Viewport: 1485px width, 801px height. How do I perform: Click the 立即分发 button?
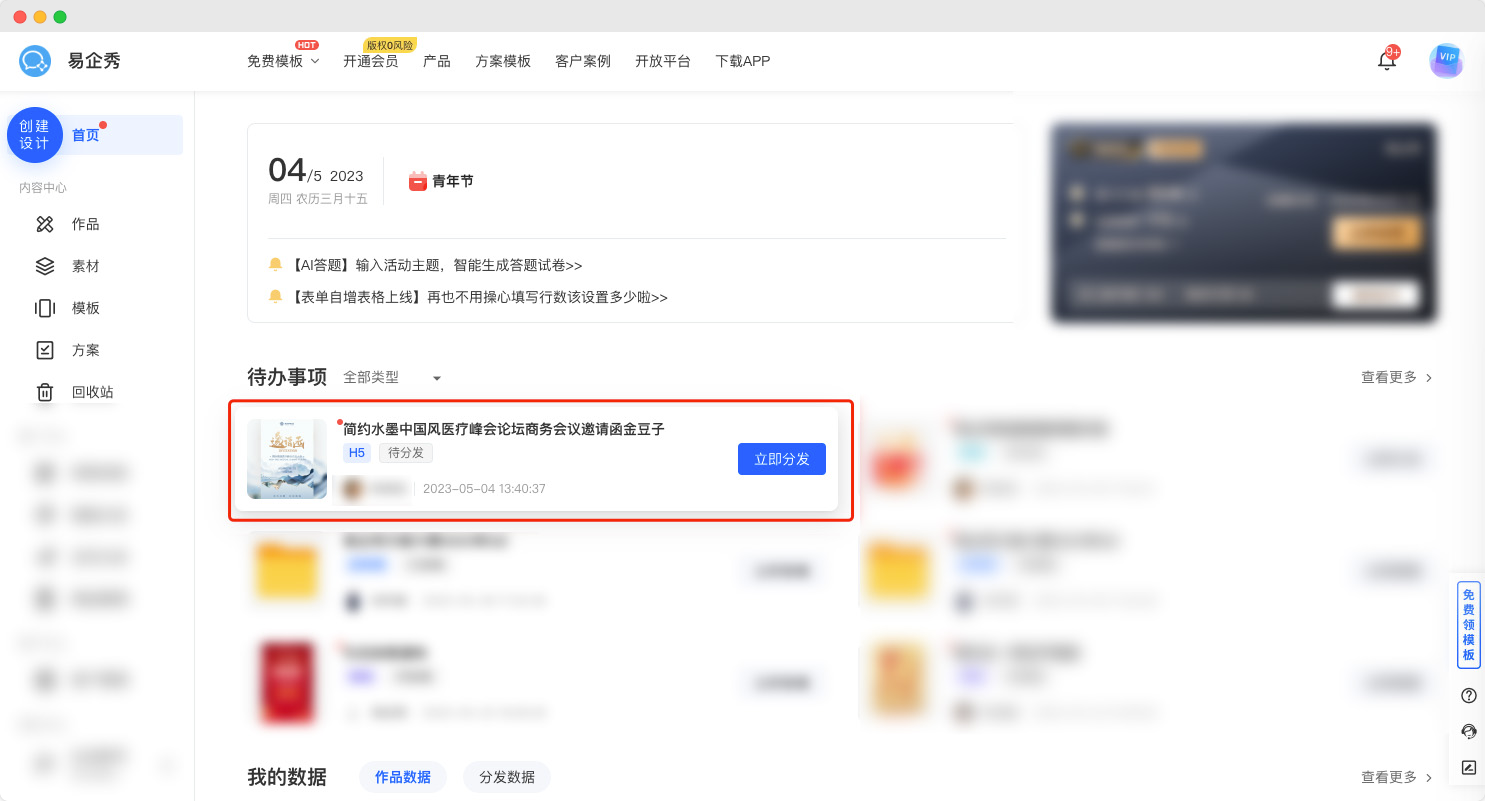782,459
